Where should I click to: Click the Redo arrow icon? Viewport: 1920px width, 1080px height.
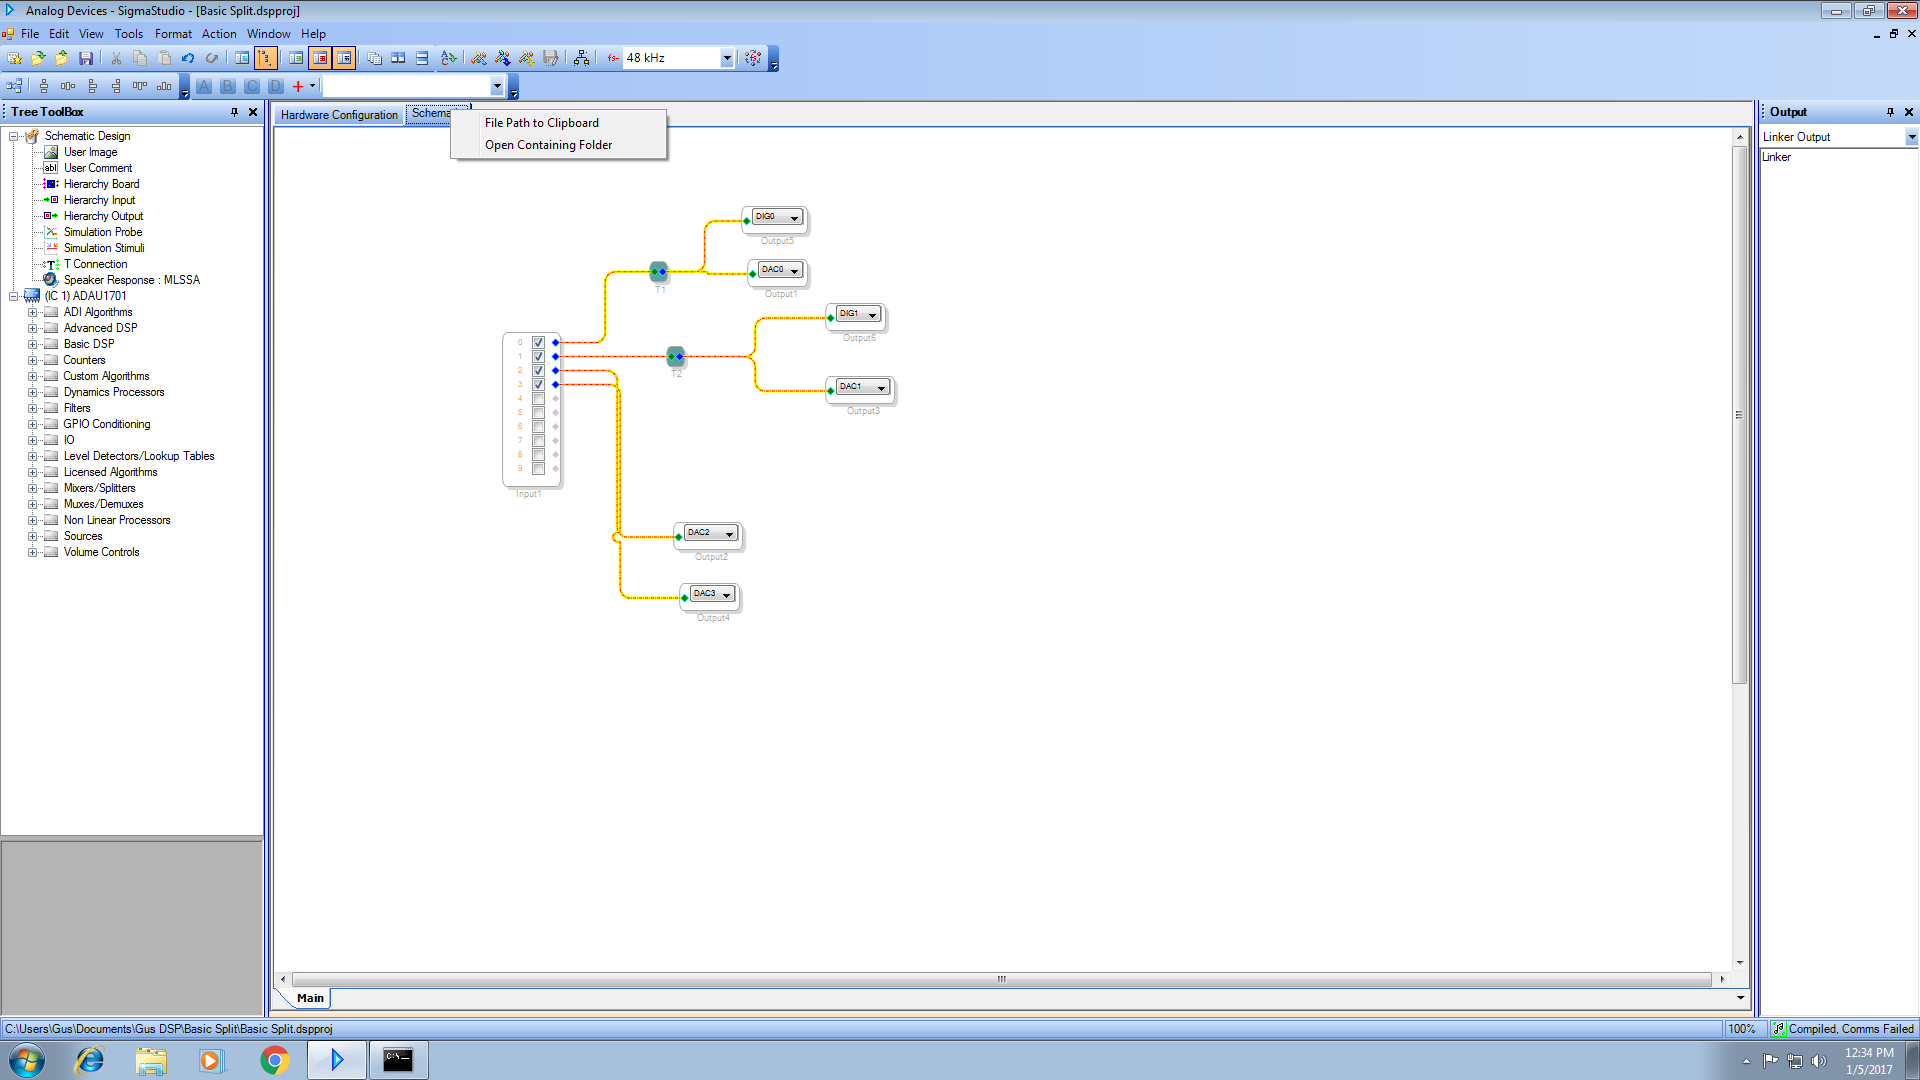pyautogui.click(x=212, y=58)
